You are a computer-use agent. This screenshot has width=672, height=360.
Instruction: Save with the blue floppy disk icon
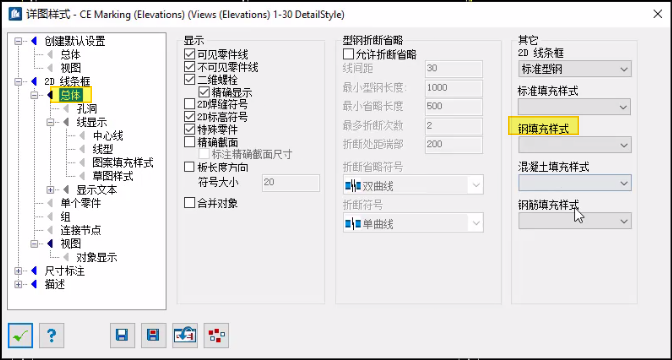click(x=122, y=336)
